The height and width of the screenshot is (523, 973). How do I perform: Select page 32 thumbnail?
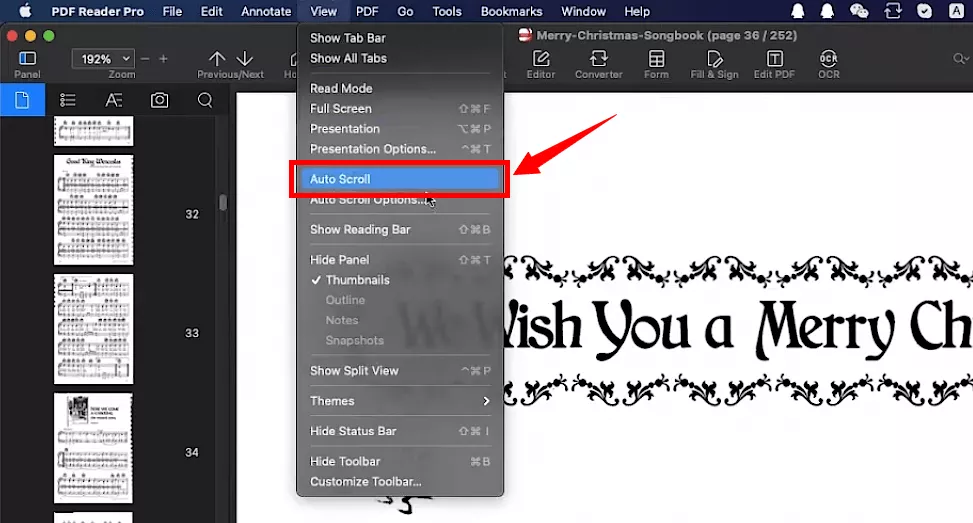(94, 210)
